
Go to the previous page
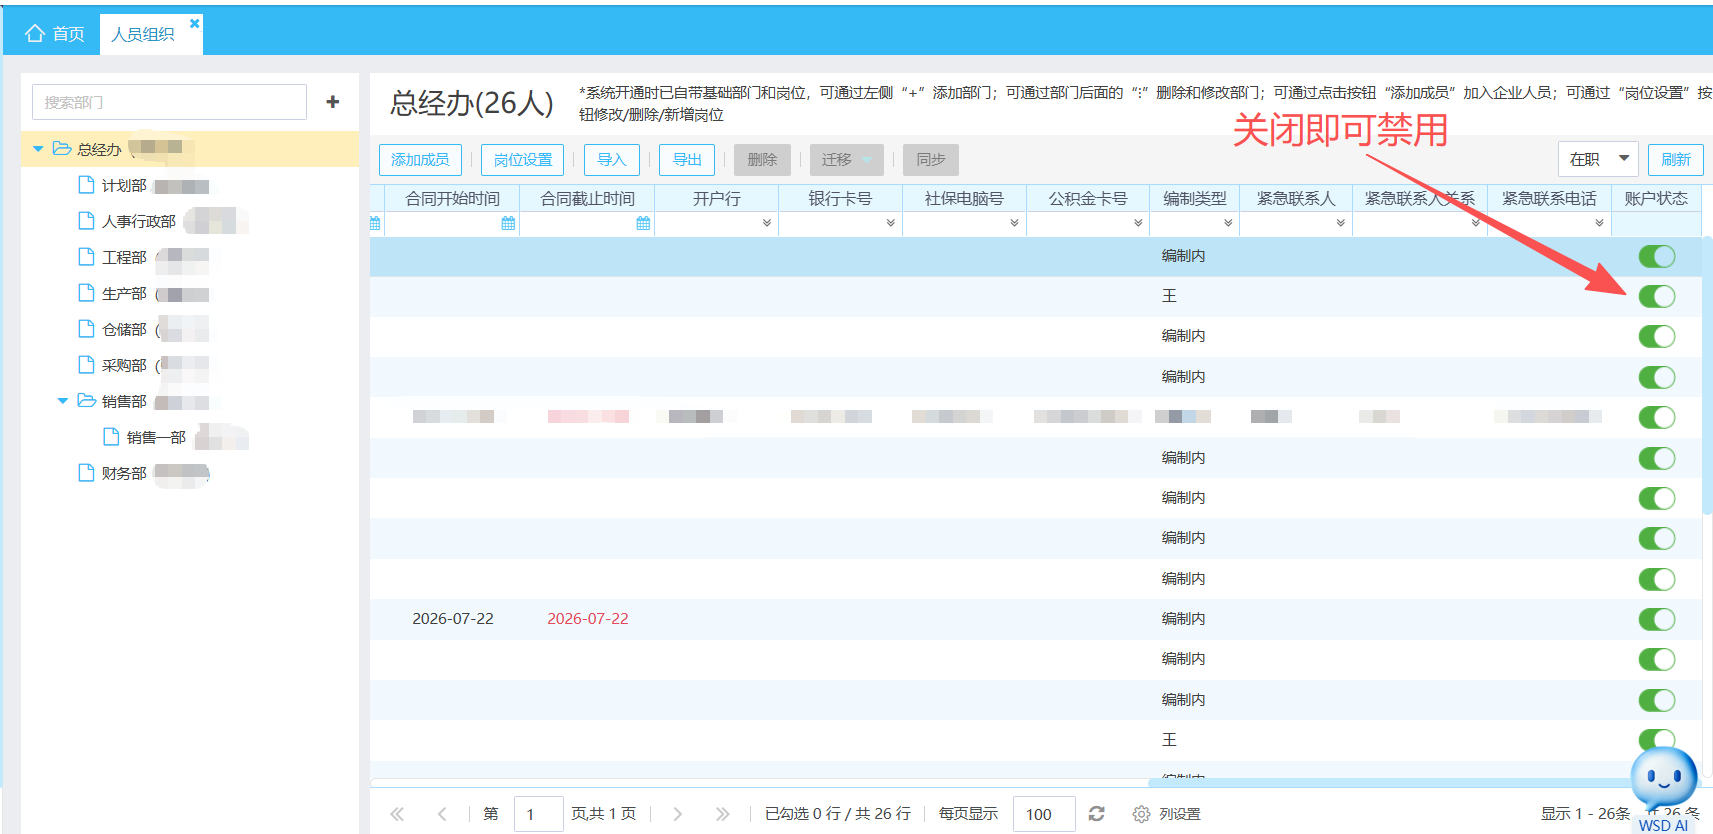442,814
